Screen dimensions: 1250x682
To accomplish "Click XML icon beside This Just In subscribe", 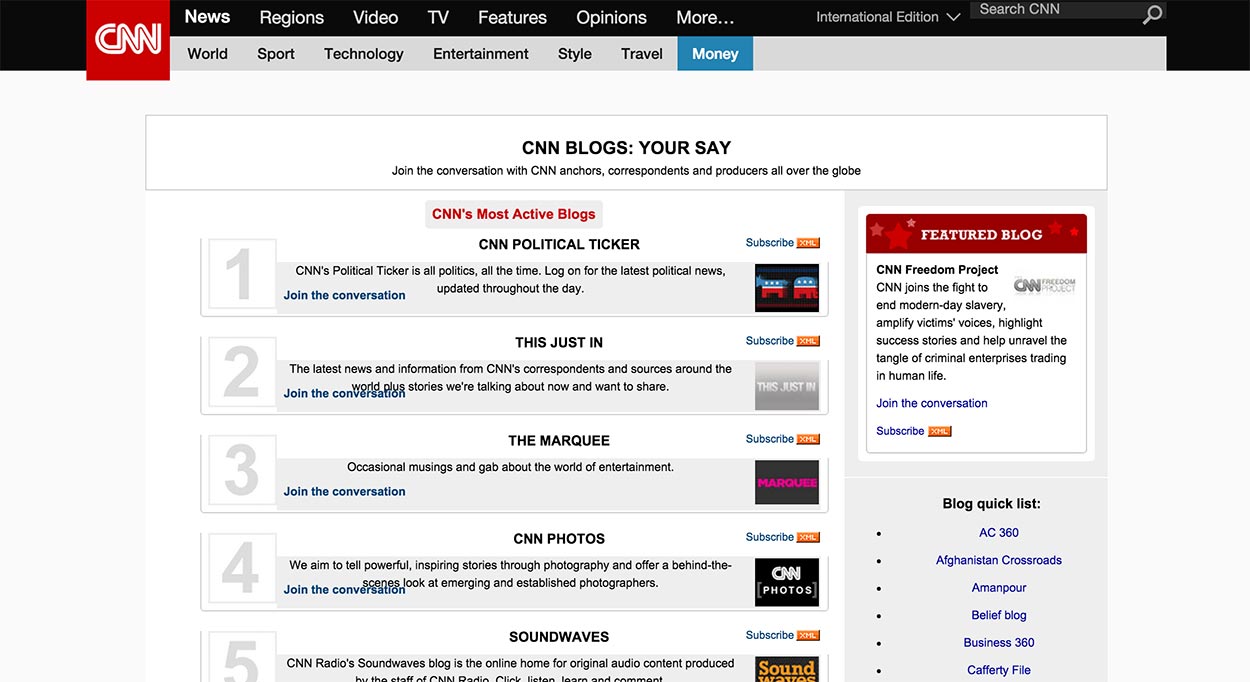I will pyautogui.click(x=808, y=341).
